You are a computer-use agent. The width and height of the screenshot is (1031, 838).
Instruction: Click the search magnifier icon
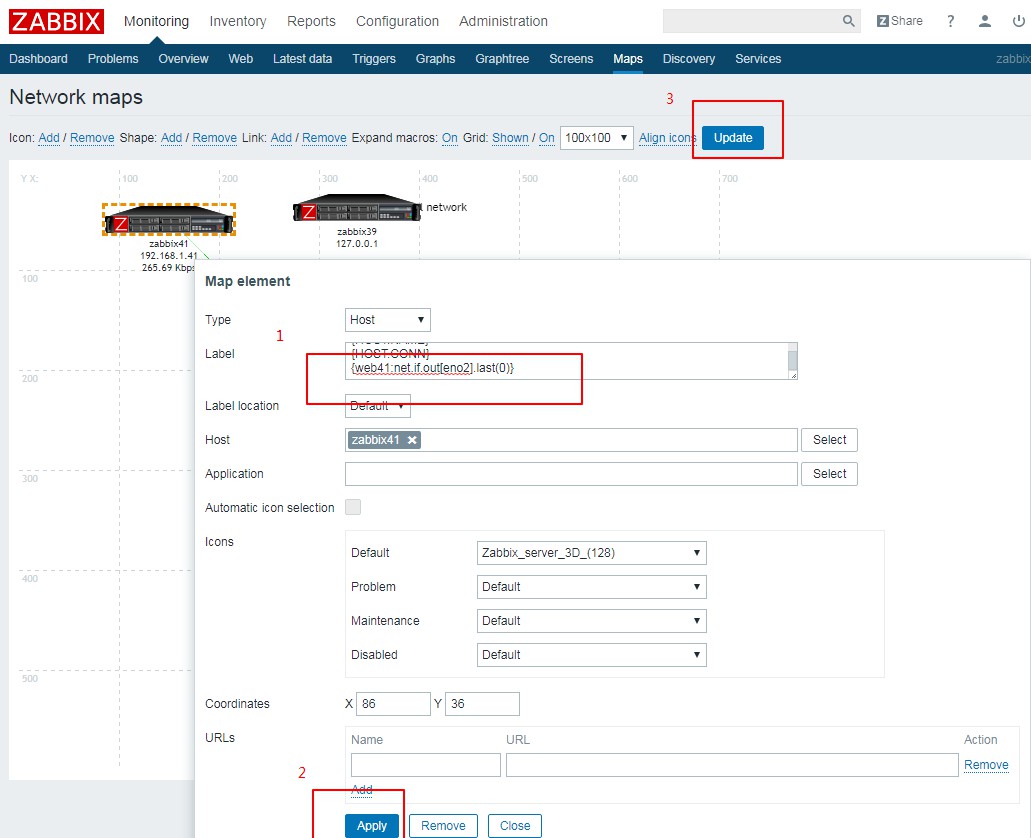click(x=849, y=21)
